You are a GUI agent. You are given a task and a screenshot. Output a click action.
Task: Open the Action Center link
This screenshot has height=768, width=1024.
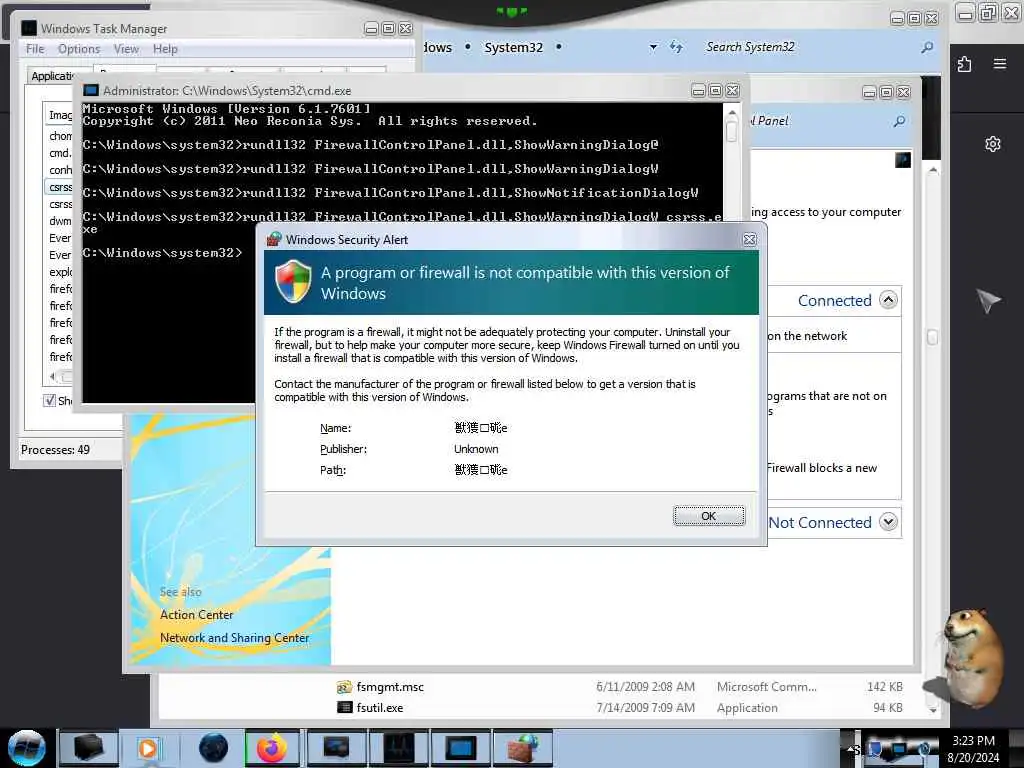[197, 615]
